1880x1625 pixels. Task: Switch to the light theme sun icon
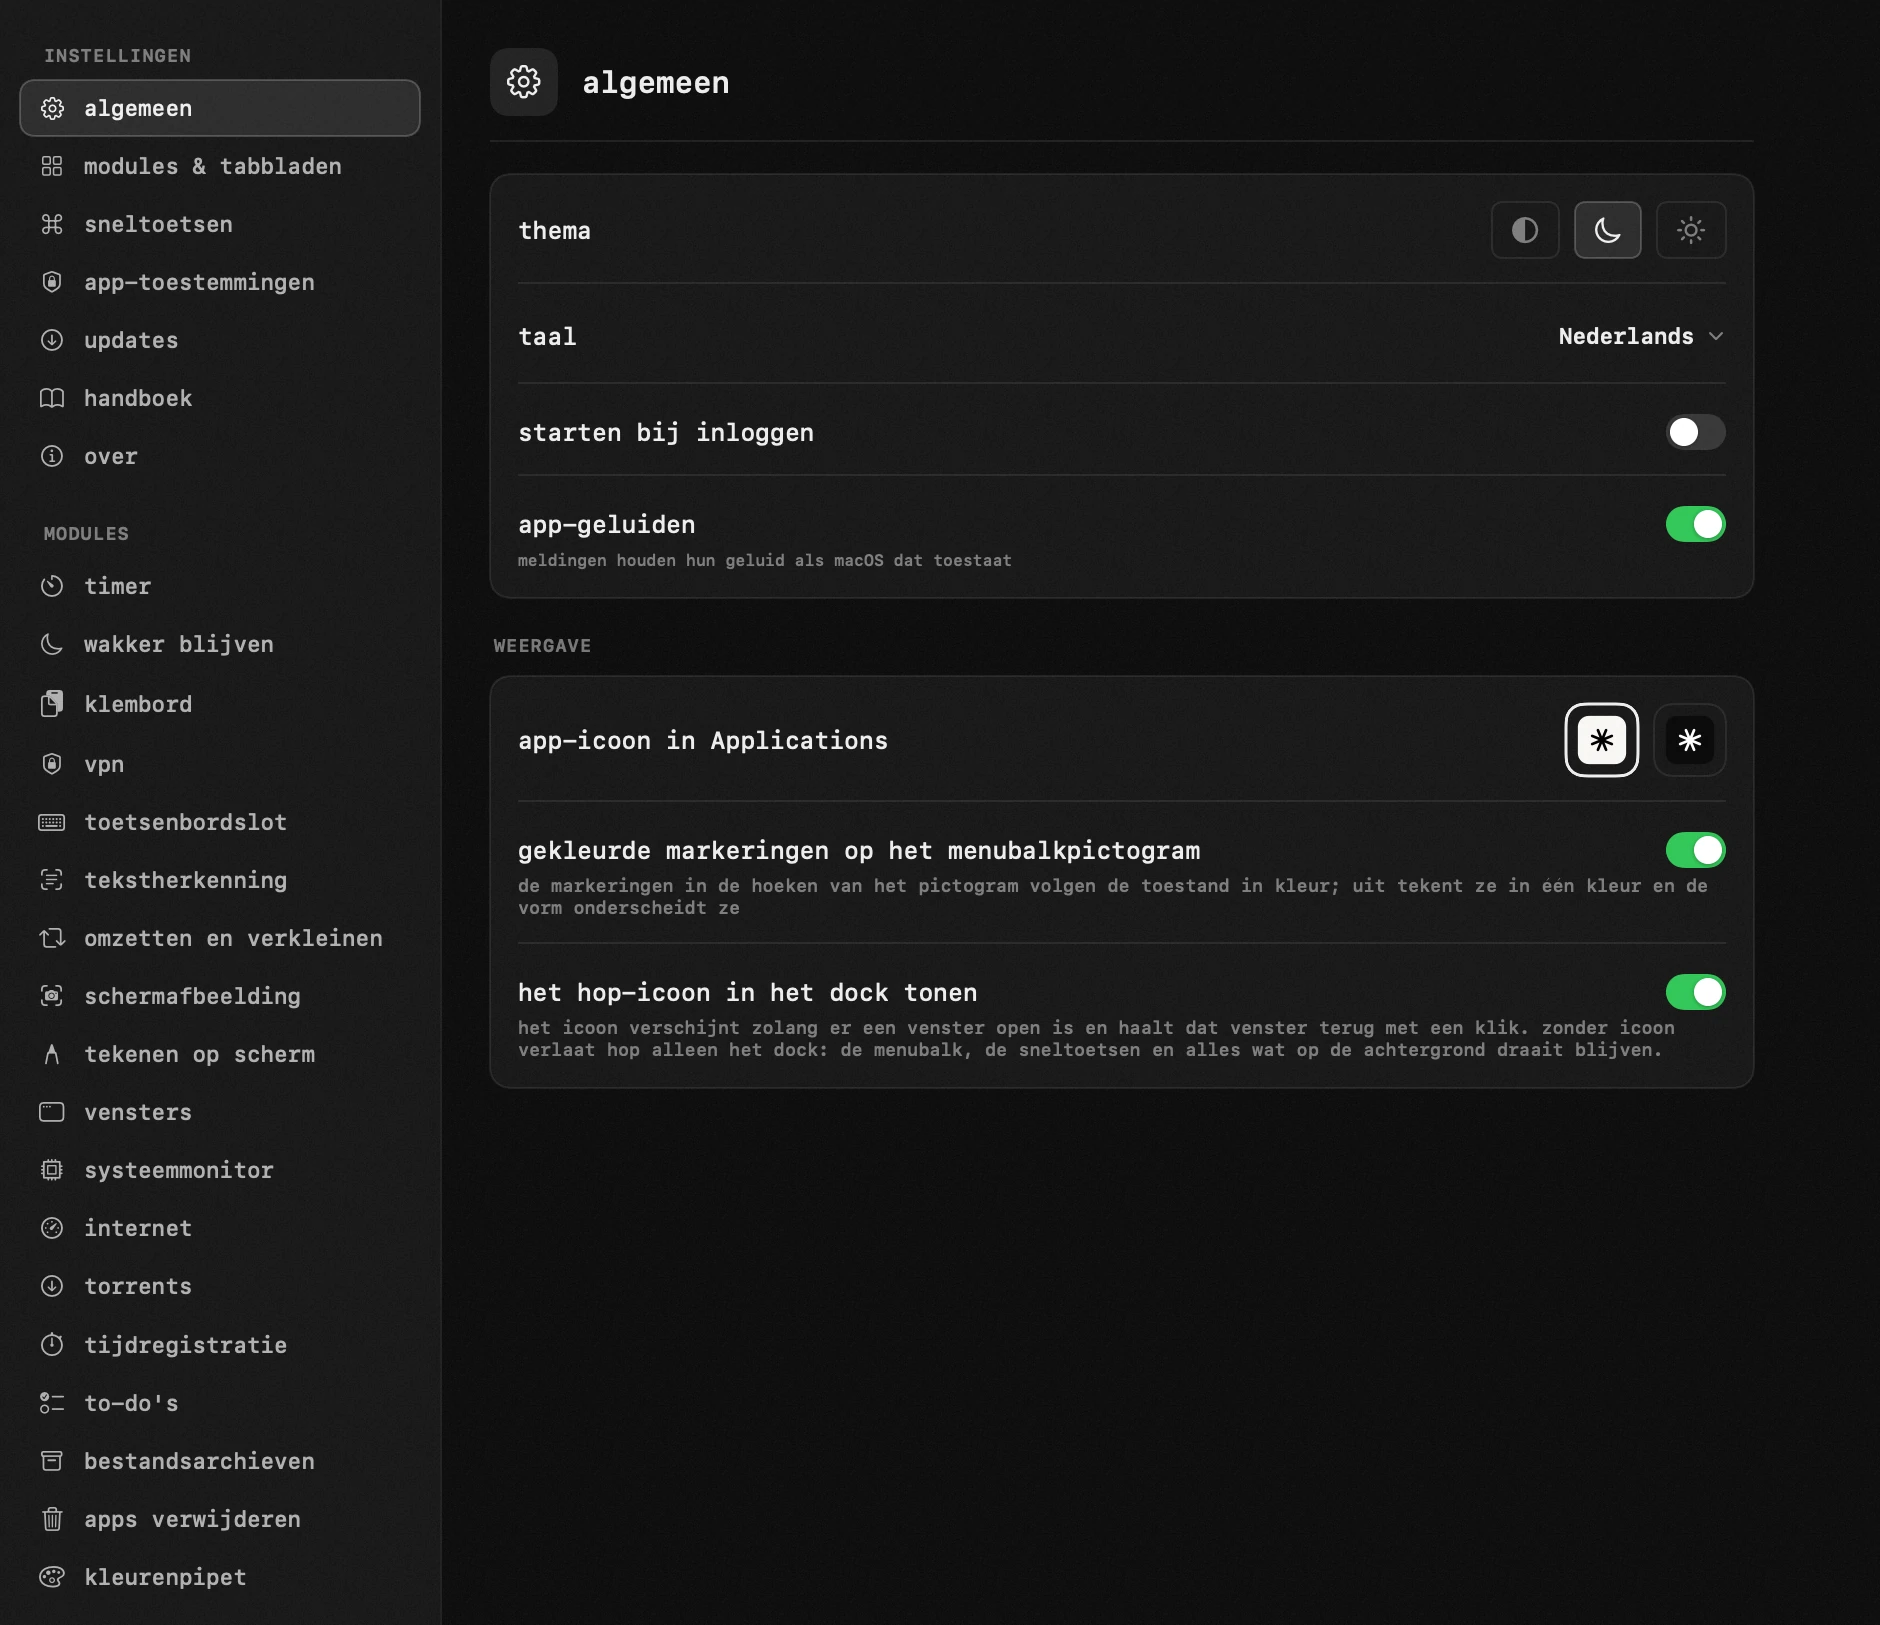[1691, 230]
